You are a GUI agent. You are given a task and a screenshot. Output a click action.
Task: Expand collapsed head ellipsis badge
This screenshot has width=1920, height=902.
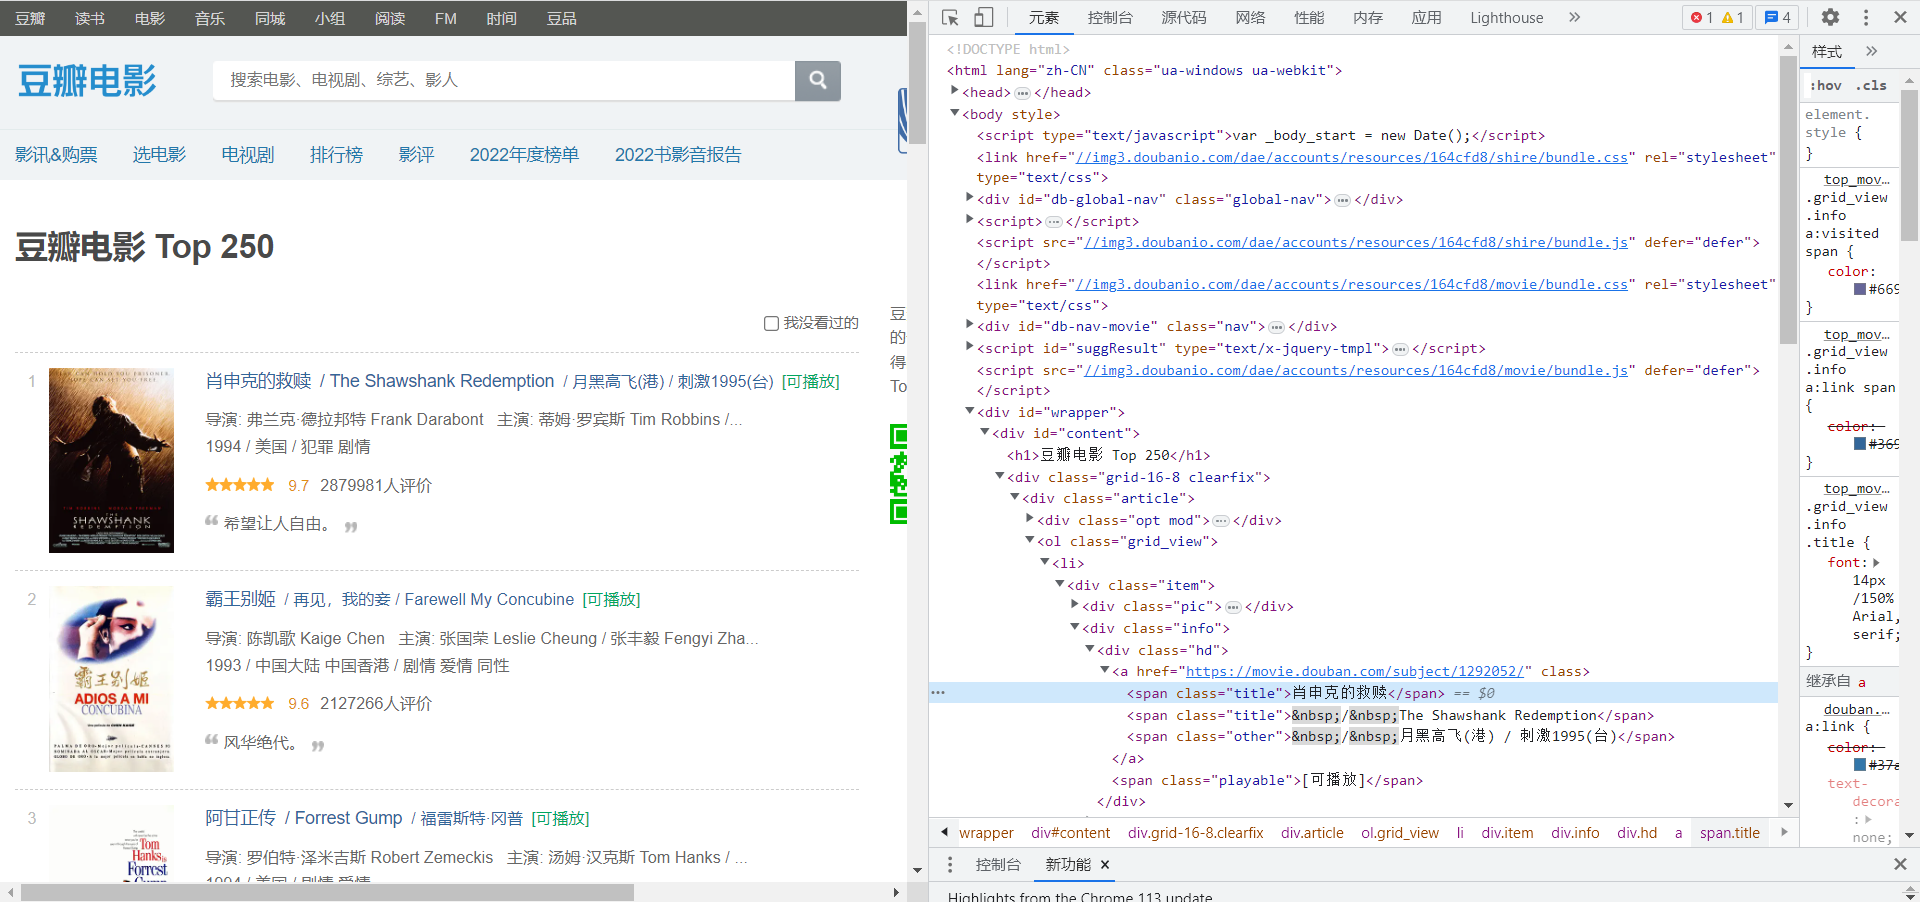(1022, 93)
